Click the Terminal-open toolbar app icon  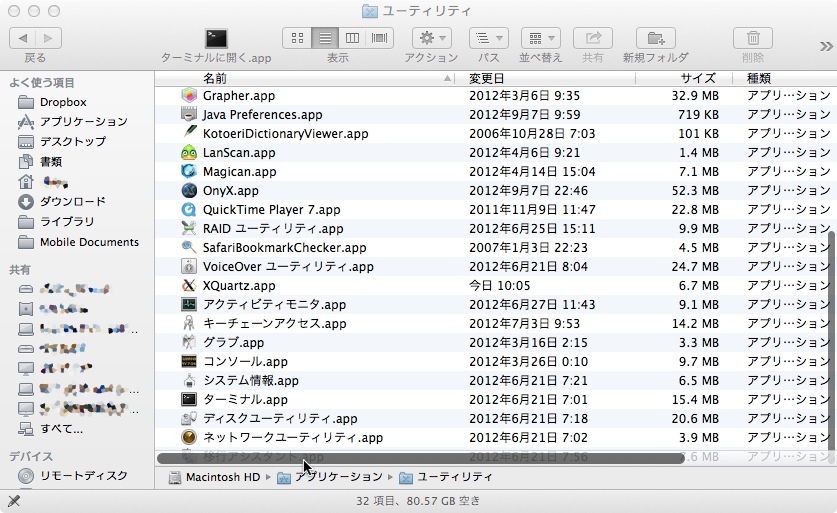click(216, 38)
